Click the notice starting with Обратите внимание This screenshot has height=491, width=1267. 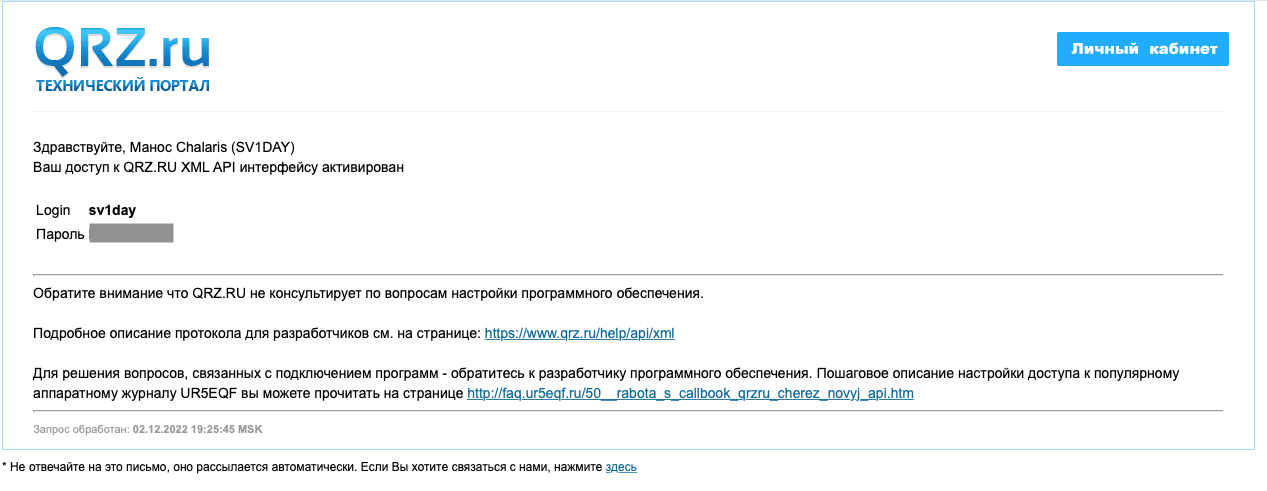[x=368, y=294]
